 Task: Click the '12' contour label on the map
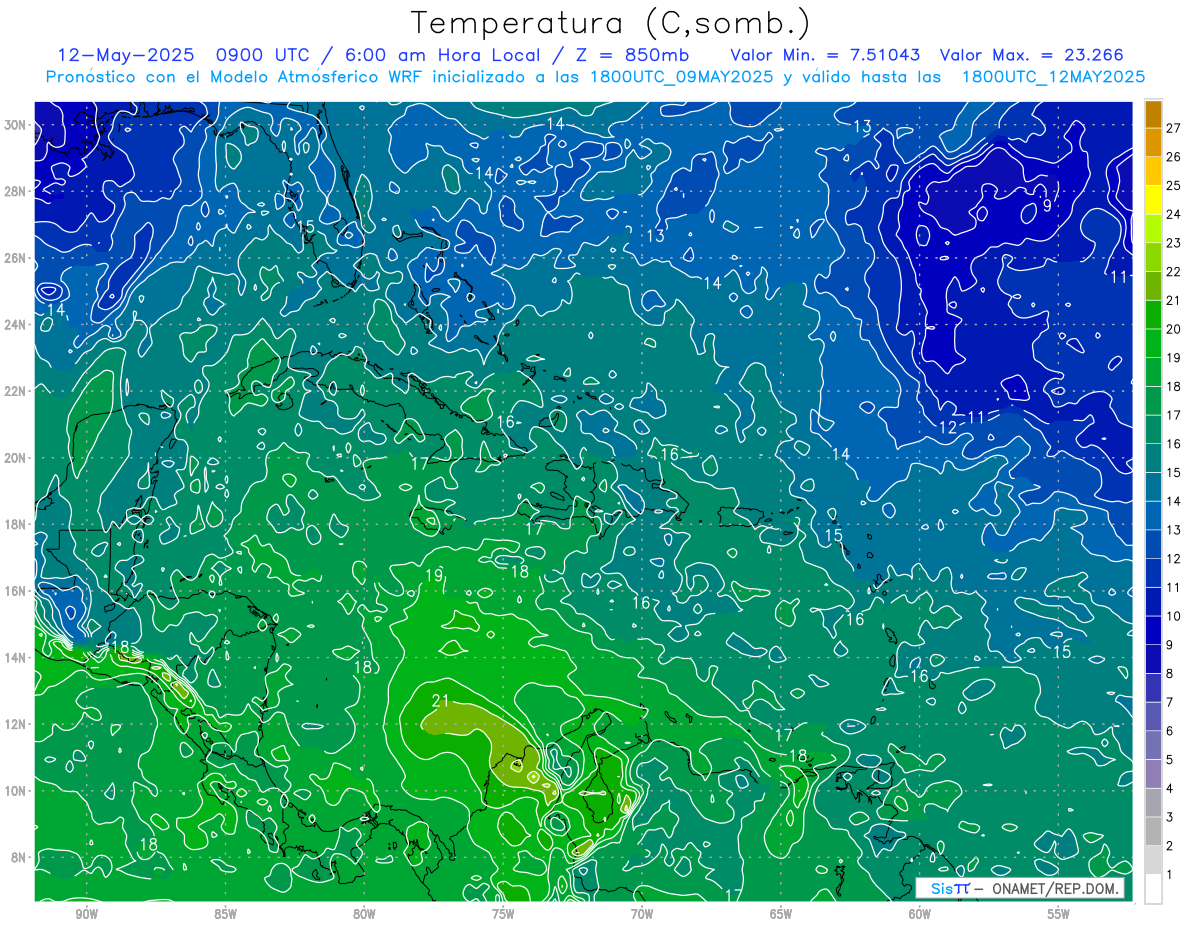pyautogui.click(x=948, y=427)
